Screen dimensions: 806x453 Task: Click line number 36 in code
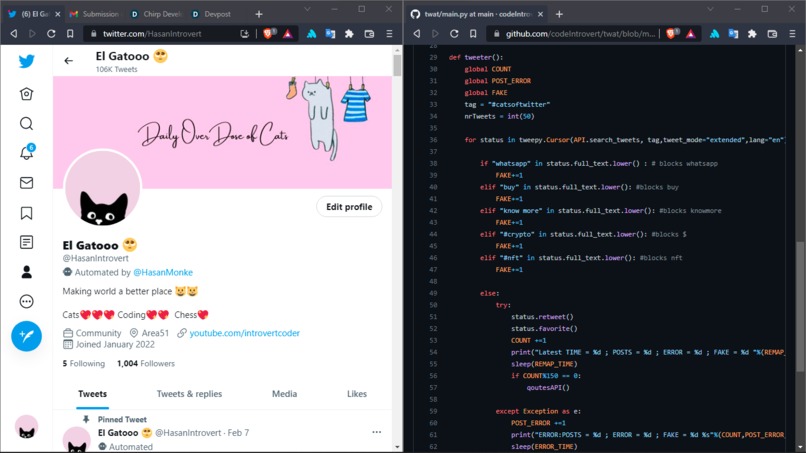click(x=433, y=140)
